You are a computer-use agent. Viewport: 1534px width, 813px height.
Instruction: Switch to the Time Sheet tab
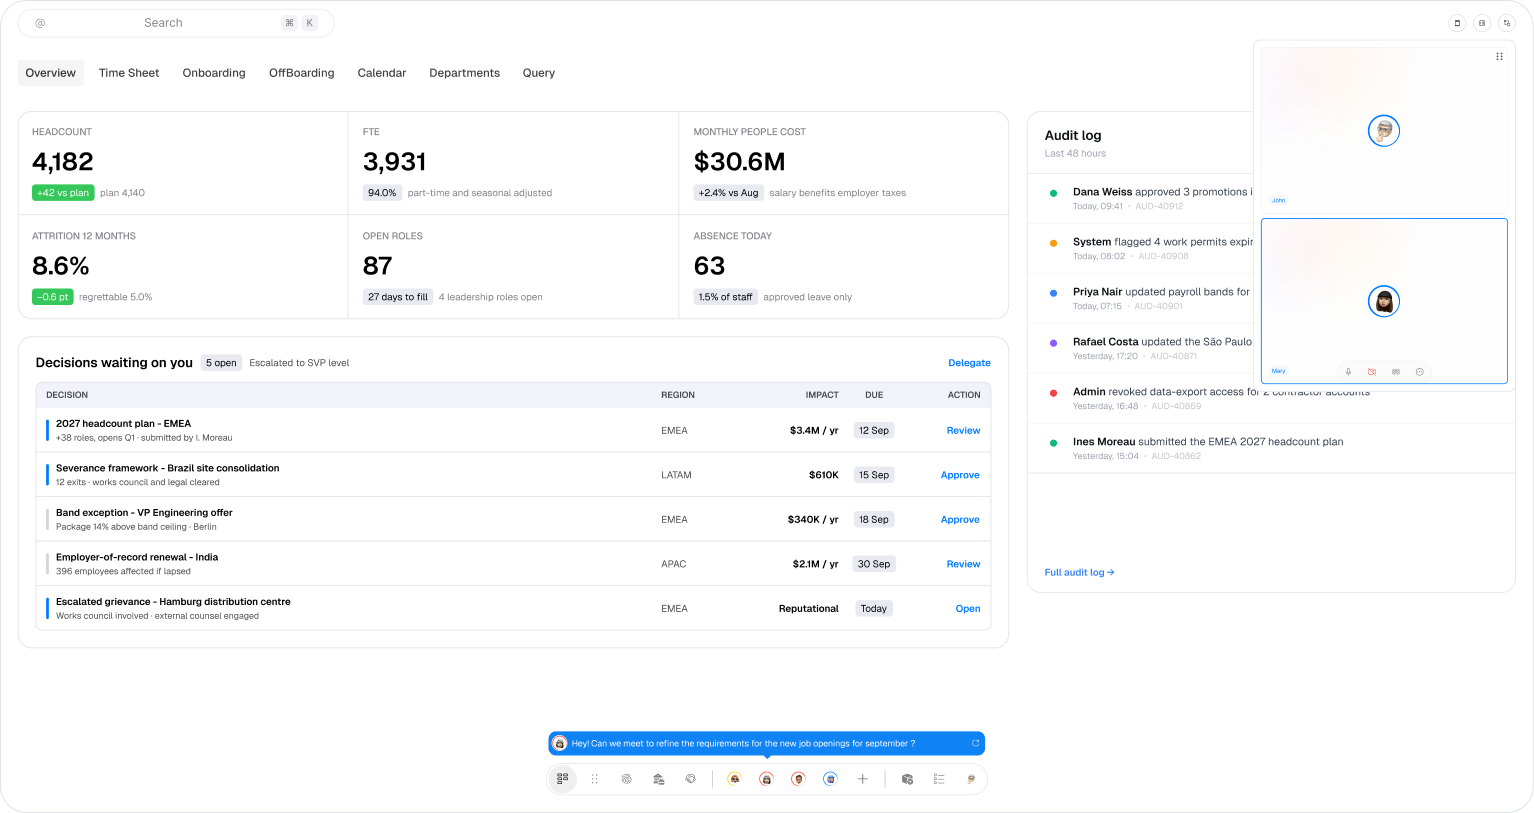click(129, 73)
